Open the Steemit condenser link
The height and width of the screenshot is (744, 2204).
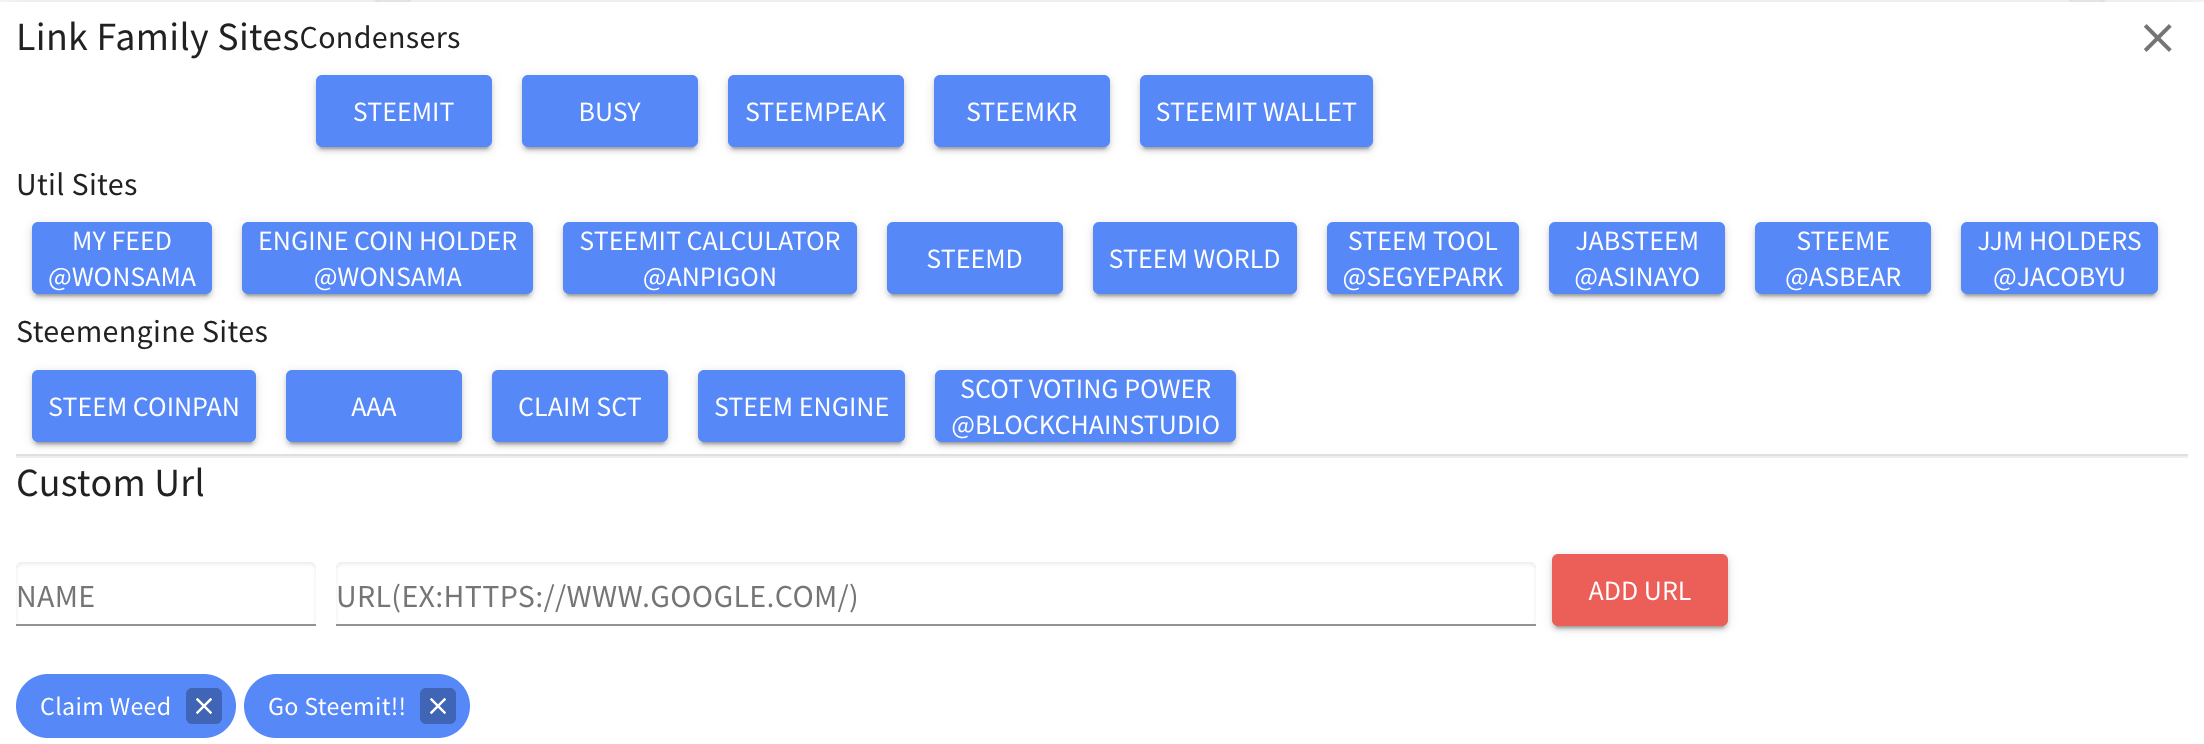tap(403, 112)
